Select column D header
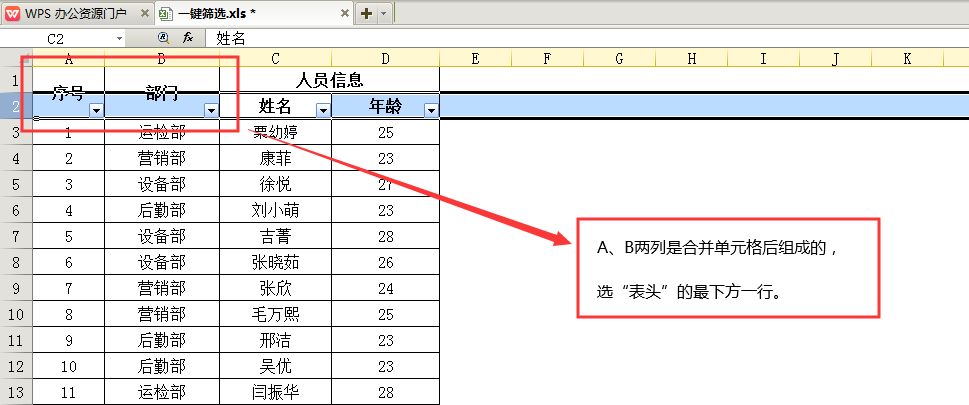Image resolution: width=969 pixels, height=405 pixels. (x=386, y=58)
